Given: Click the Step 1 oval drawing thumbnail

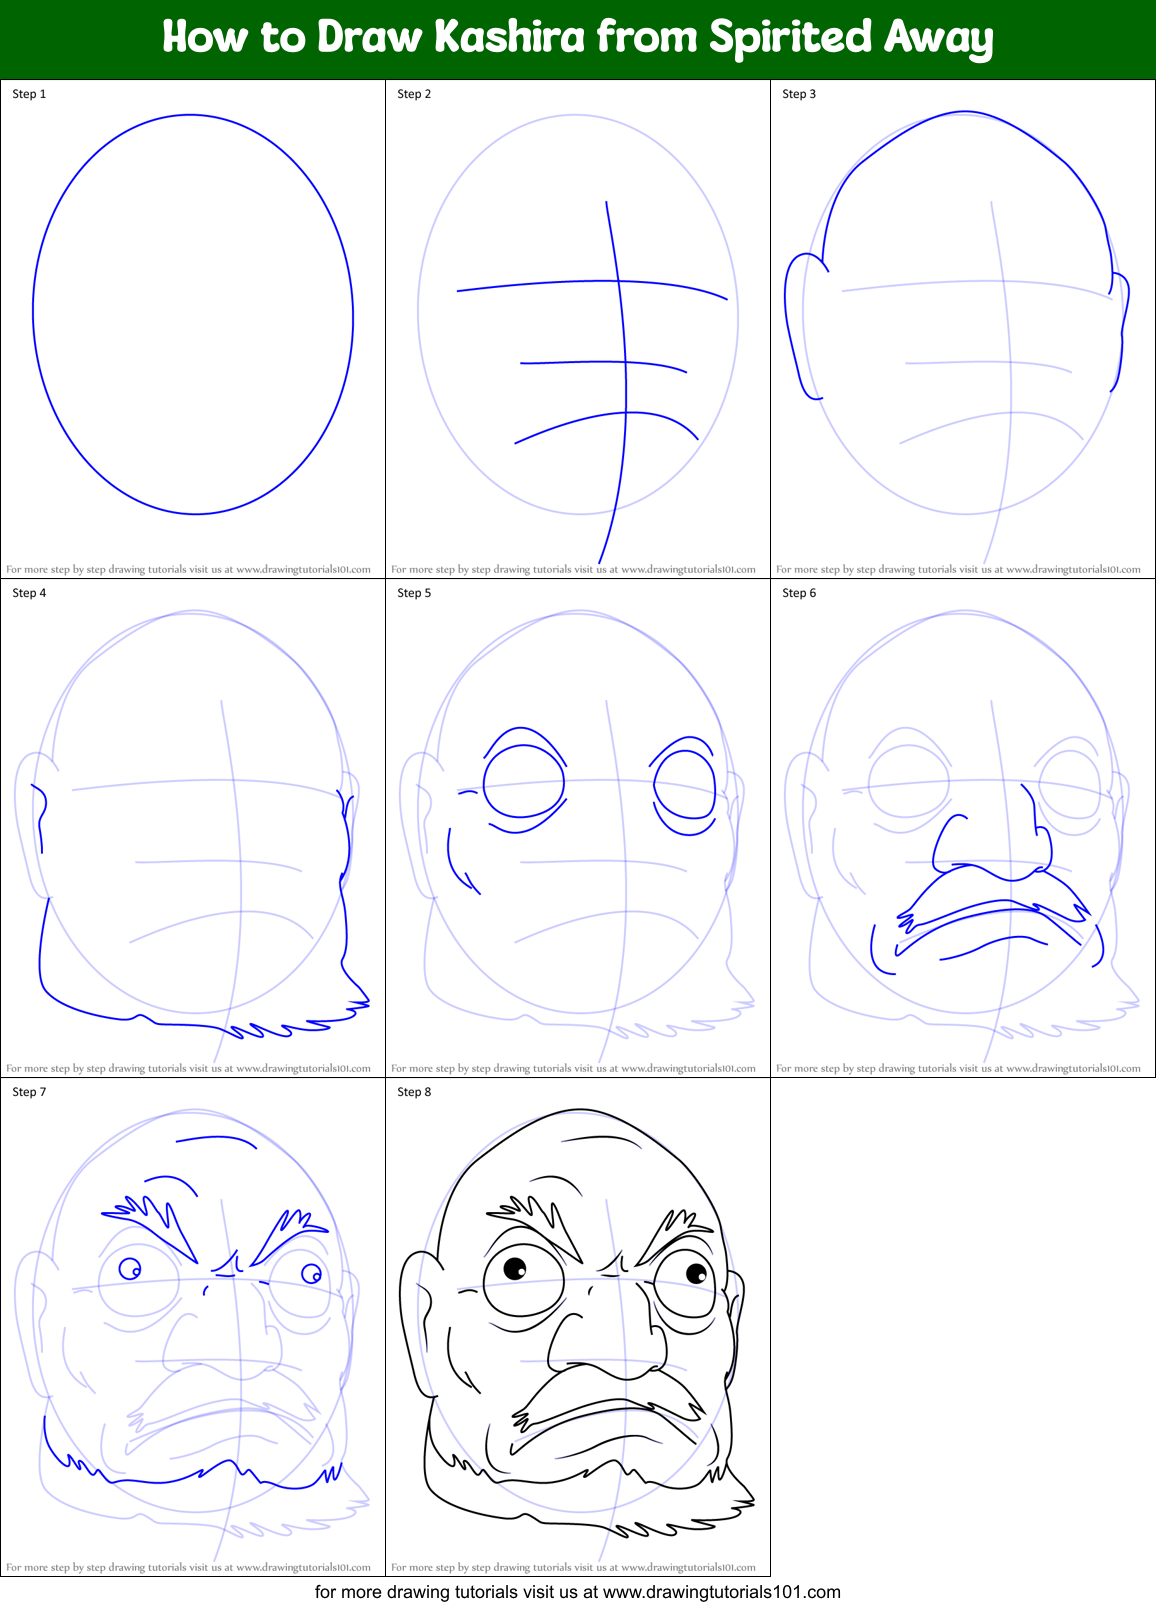Looking at the screenshot, I should 193,328.
